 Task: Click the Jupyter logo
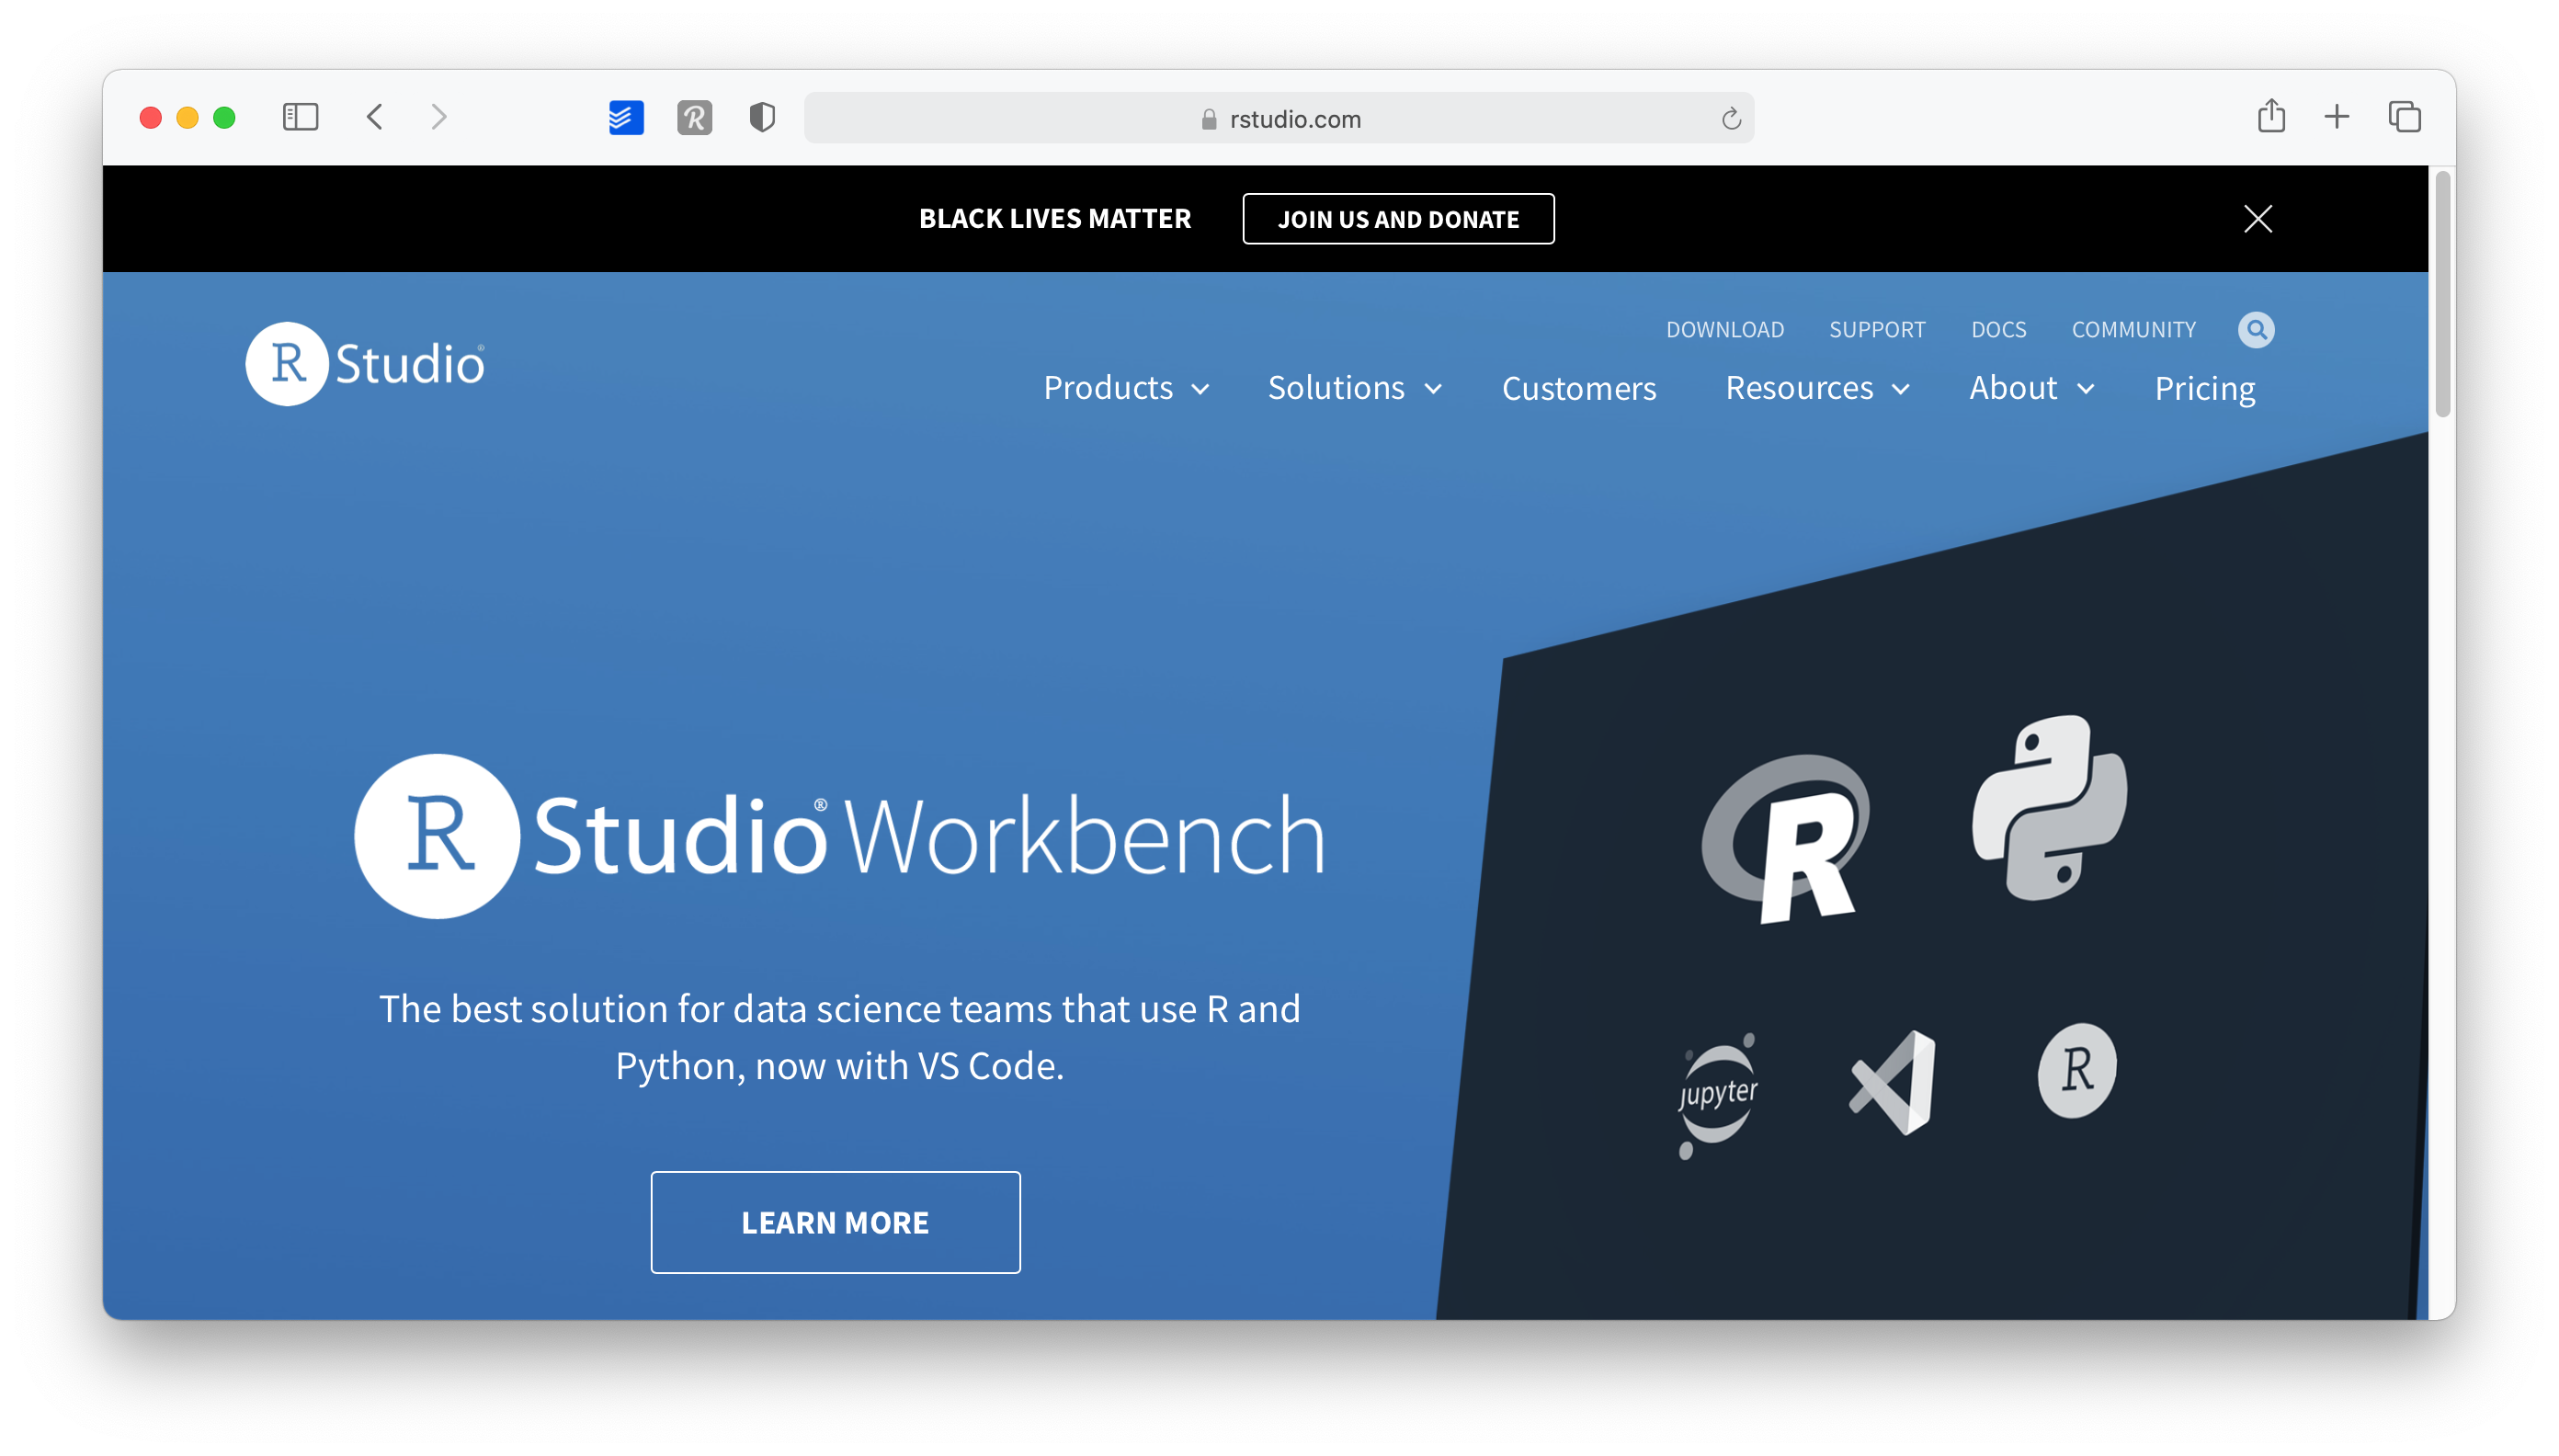pyautogui.click(x=1717, y=1095)
